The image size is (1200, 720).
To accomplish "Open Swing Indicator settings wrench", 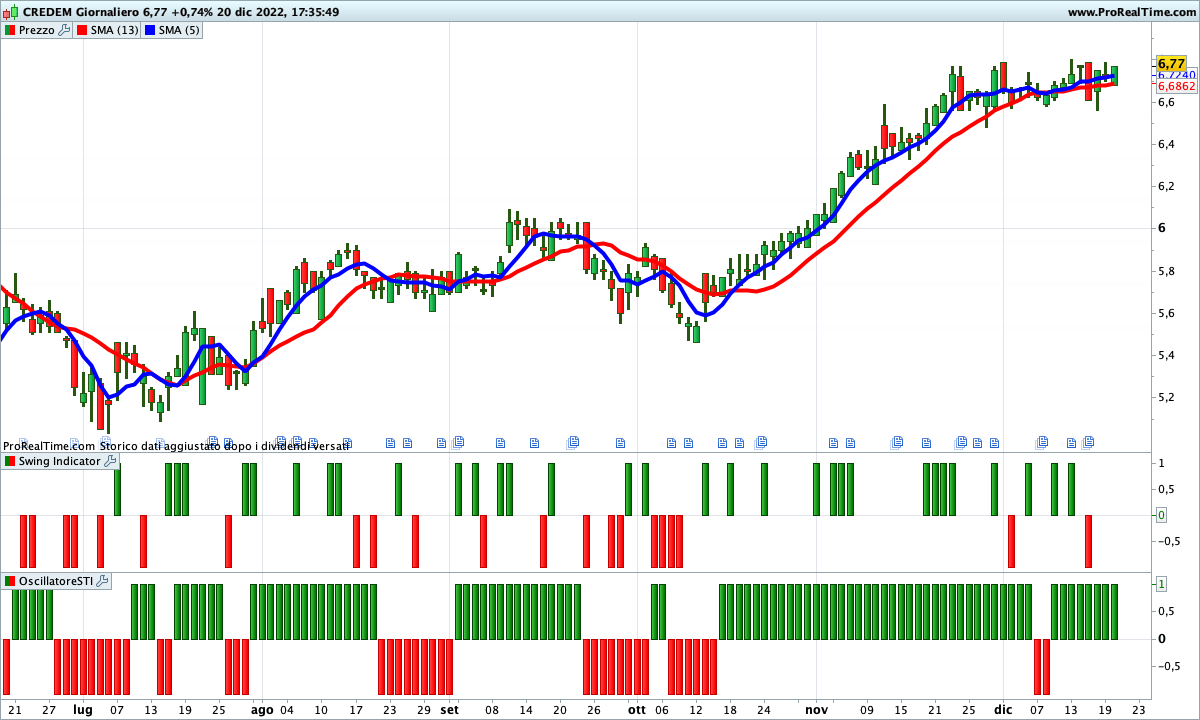I will 110,461.
